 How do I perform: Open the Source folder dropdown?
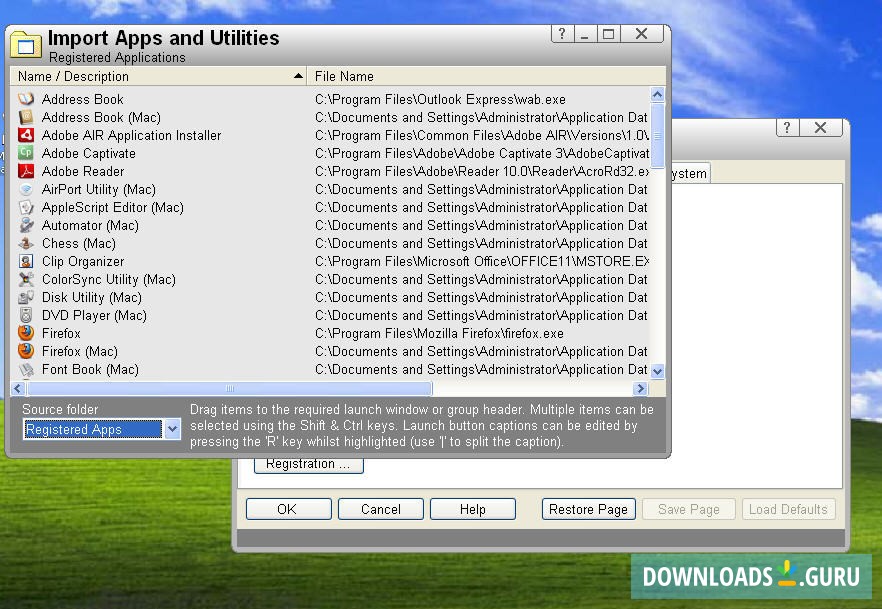(x=171, y=428)
